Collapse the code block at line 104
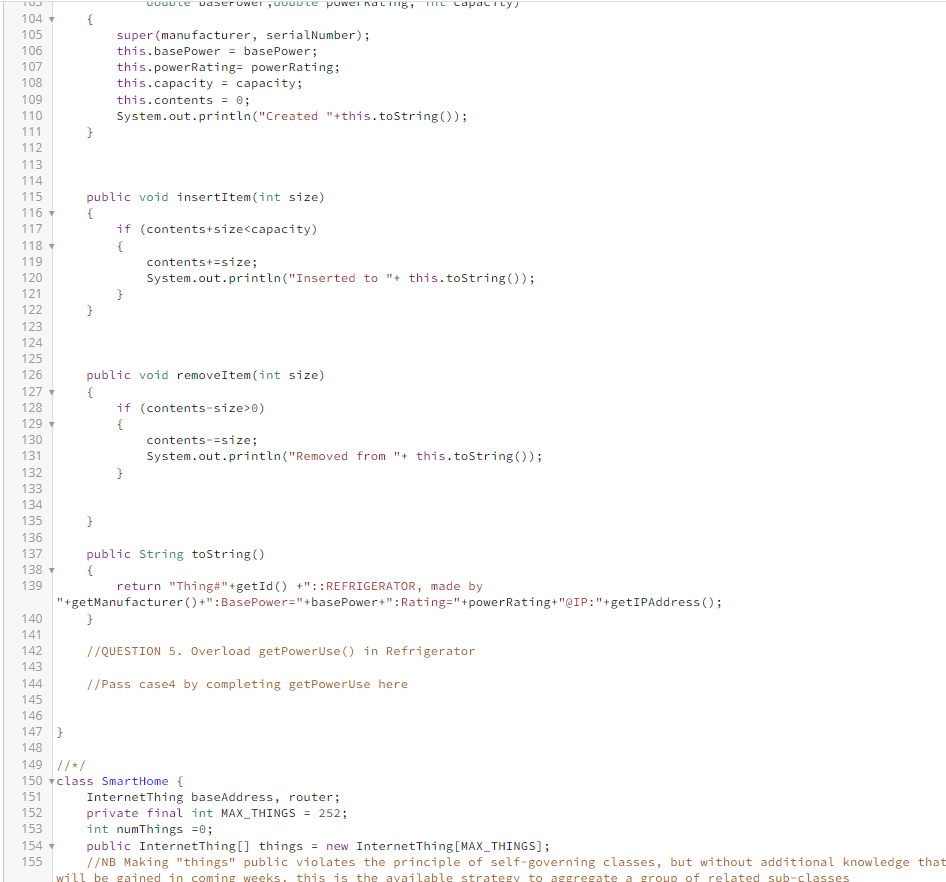 tap(51, 18)
